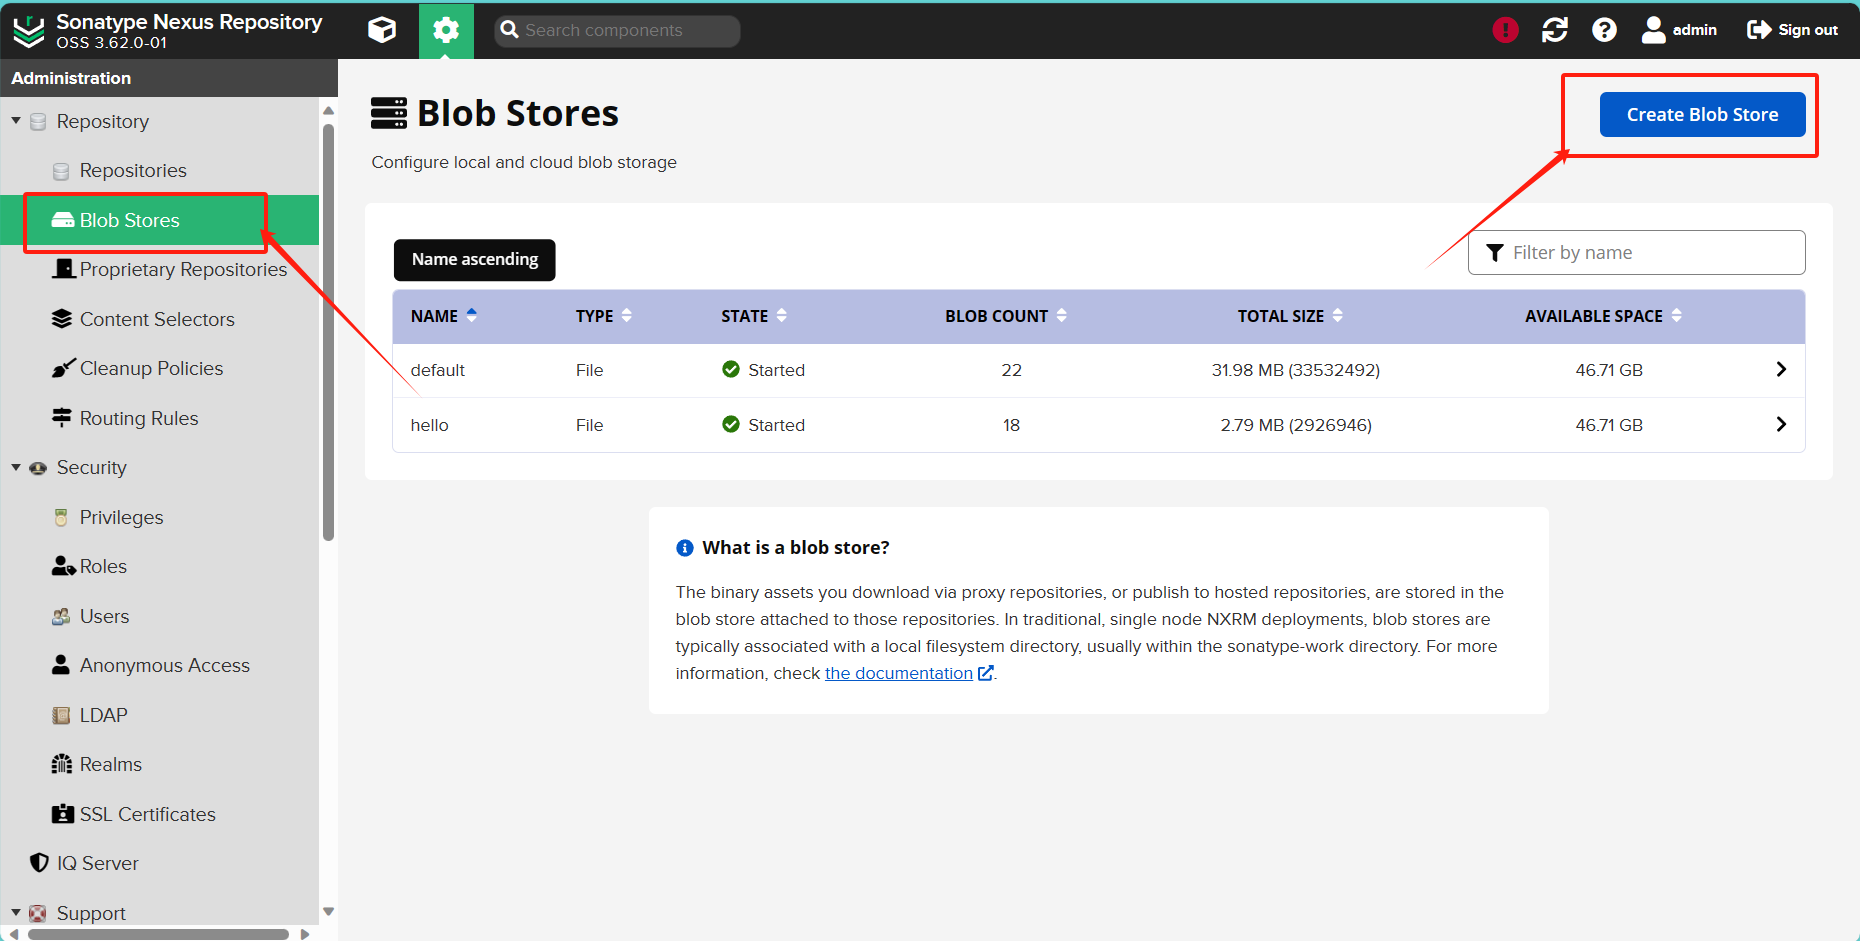
Task: Click the Name ascending sort button
Action: (x=475, y=260)
